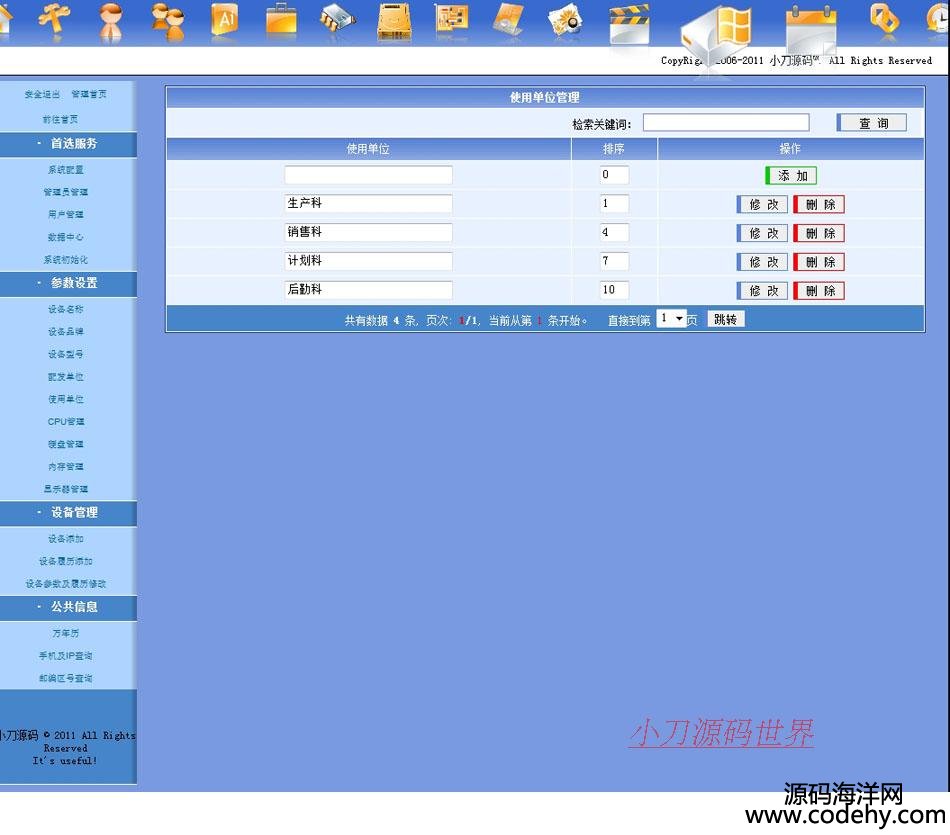The width and height of the screenshot is (950, 835).
Task: Click the two-person users icon in top bar
Action: (168, 19)
